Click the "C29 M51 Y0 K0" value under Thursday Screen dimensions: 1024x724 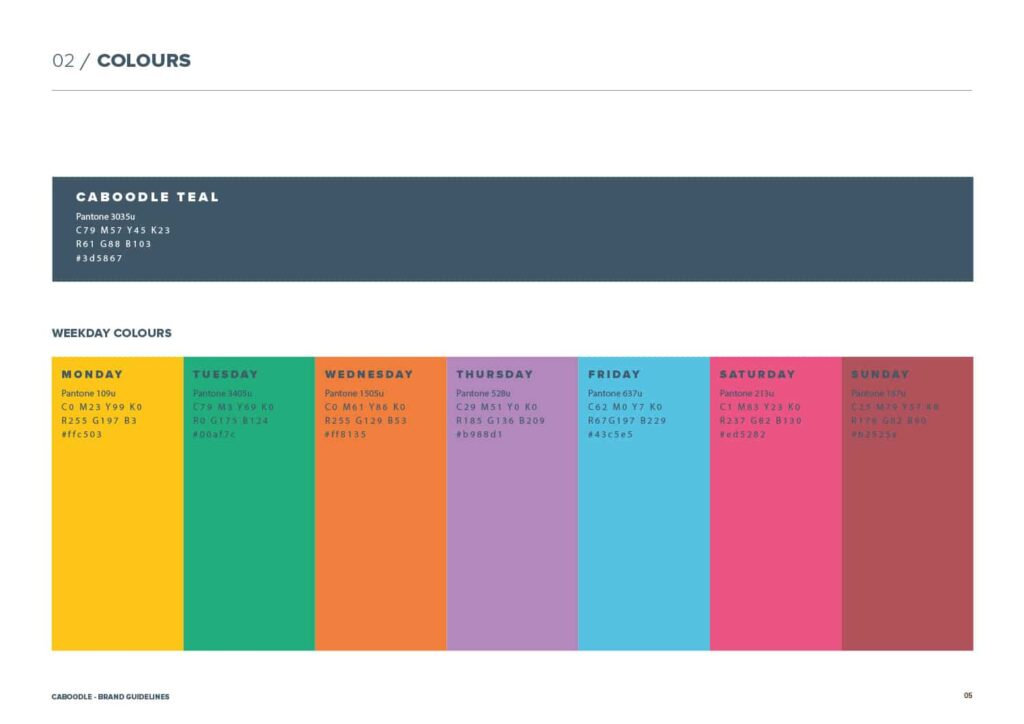(497, 407)
